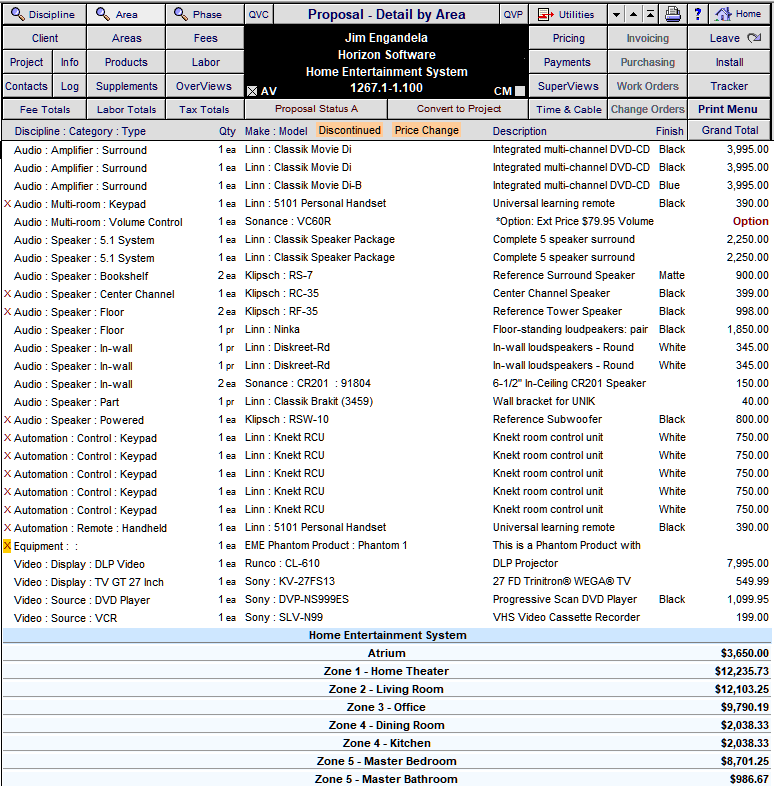Open the Project tab
This screenshot has width=774, height=786.
click(x=27, y=62)
